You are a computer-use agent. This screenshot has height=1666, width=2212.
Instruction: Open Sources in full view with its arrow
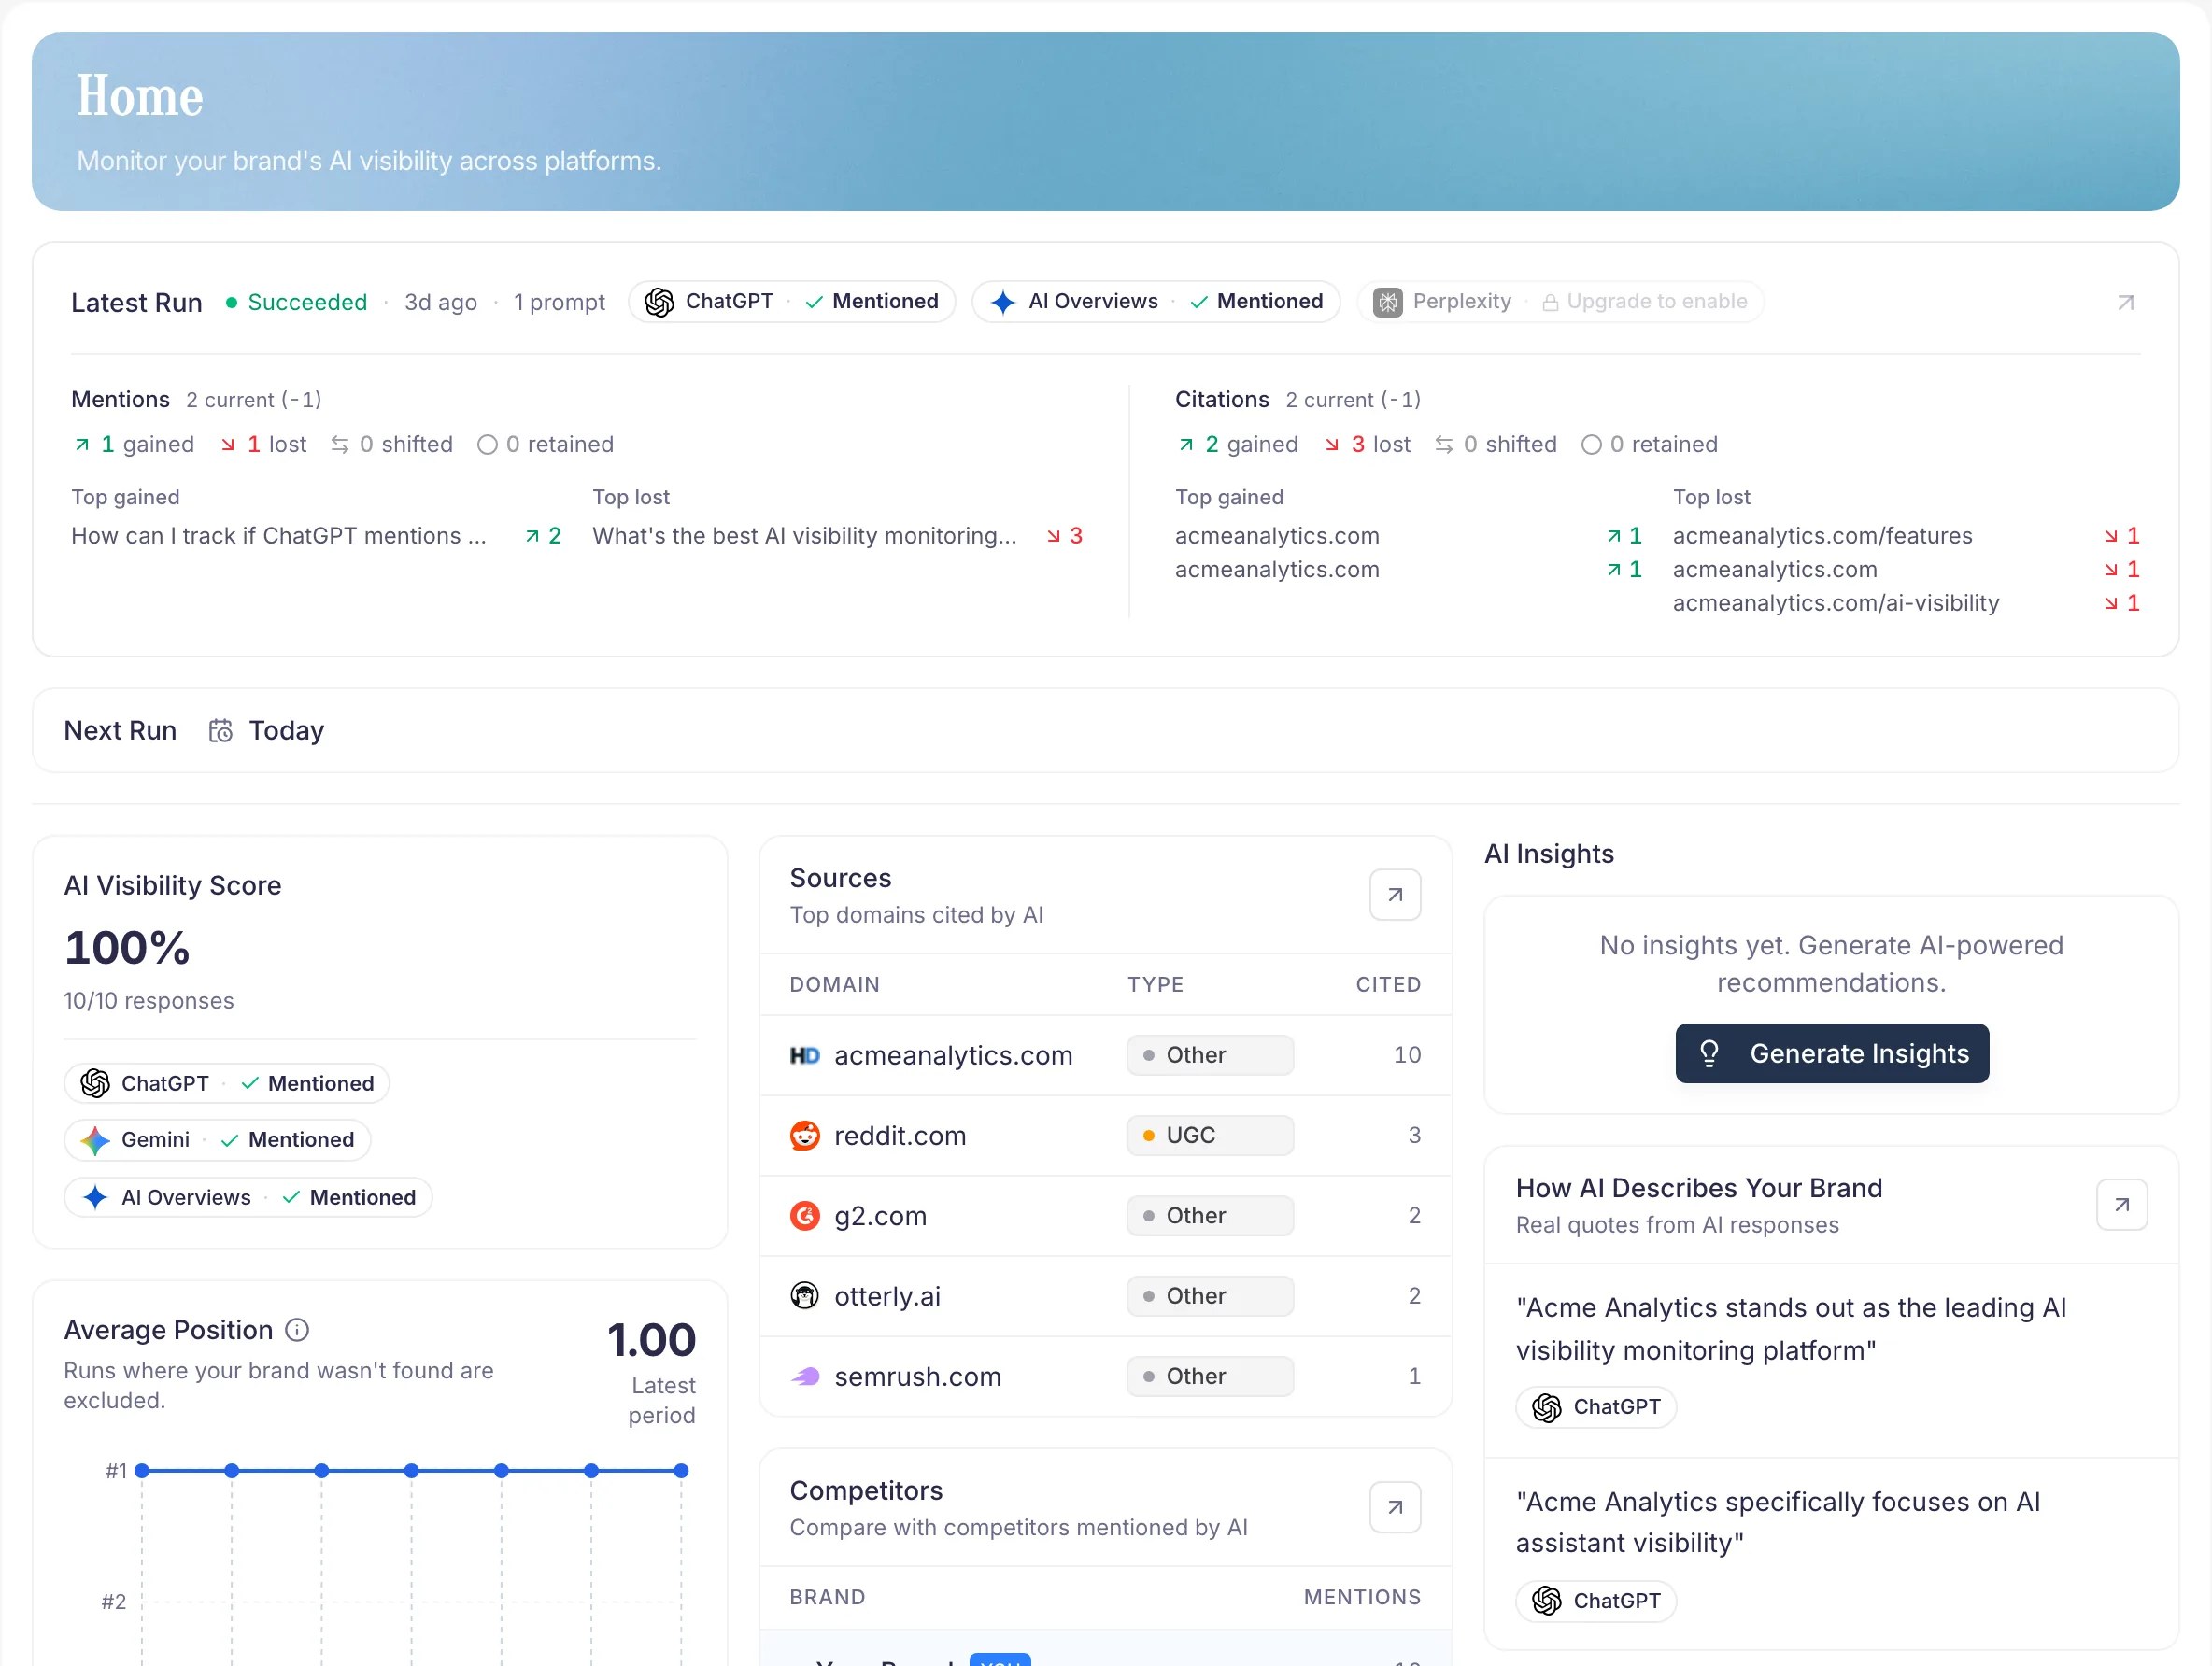click(1395, 894)
